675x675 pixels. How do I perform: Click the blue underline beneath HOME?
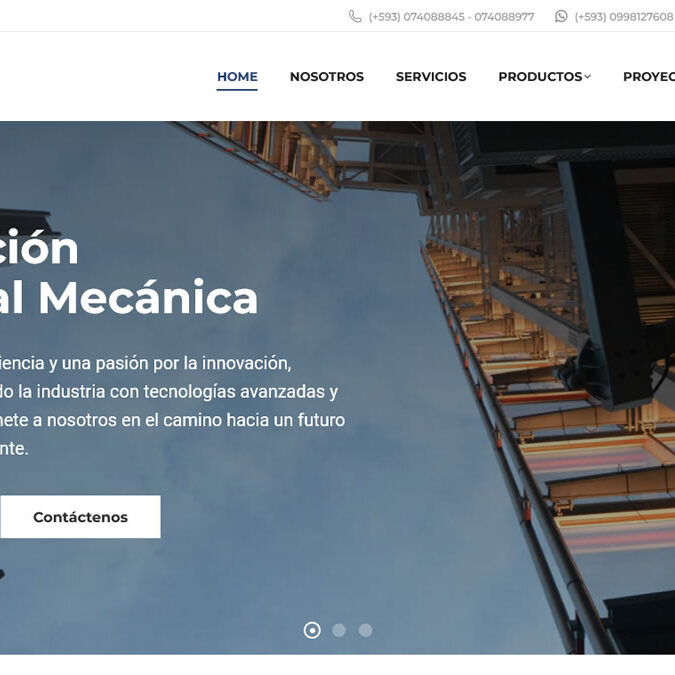[237, 90]
